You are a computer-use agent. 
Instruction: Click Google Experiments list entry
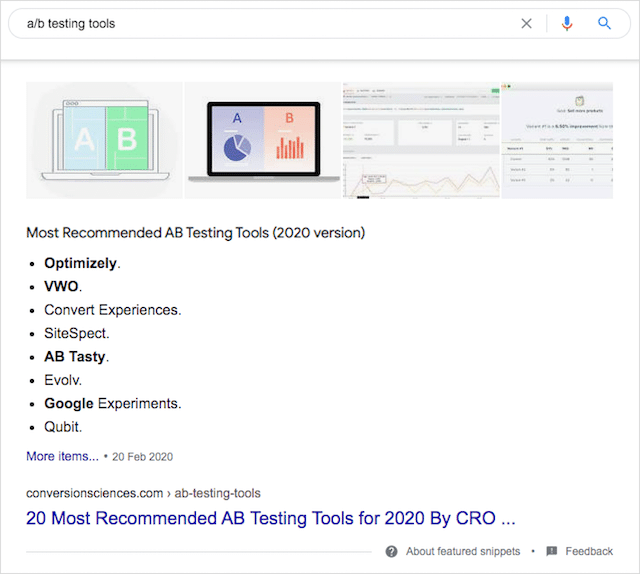tap(112, 404)
